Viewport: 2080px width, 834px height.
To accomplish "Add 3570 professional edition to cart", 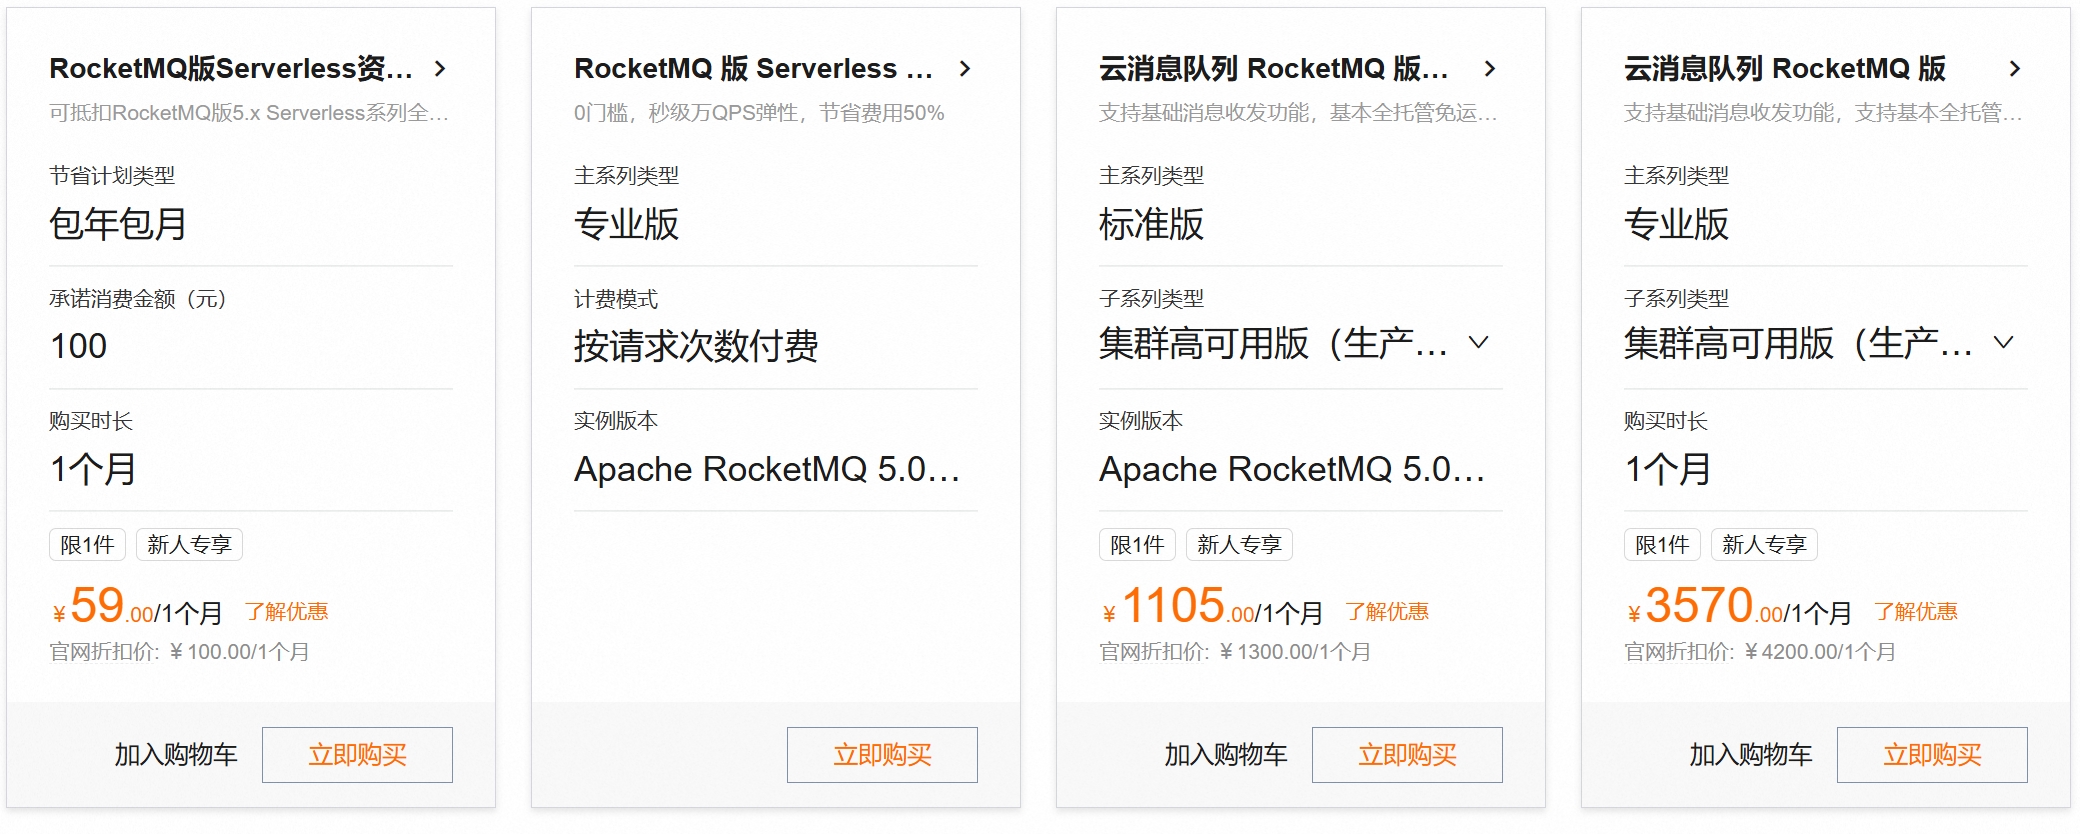I will (x=1751, y=755).
